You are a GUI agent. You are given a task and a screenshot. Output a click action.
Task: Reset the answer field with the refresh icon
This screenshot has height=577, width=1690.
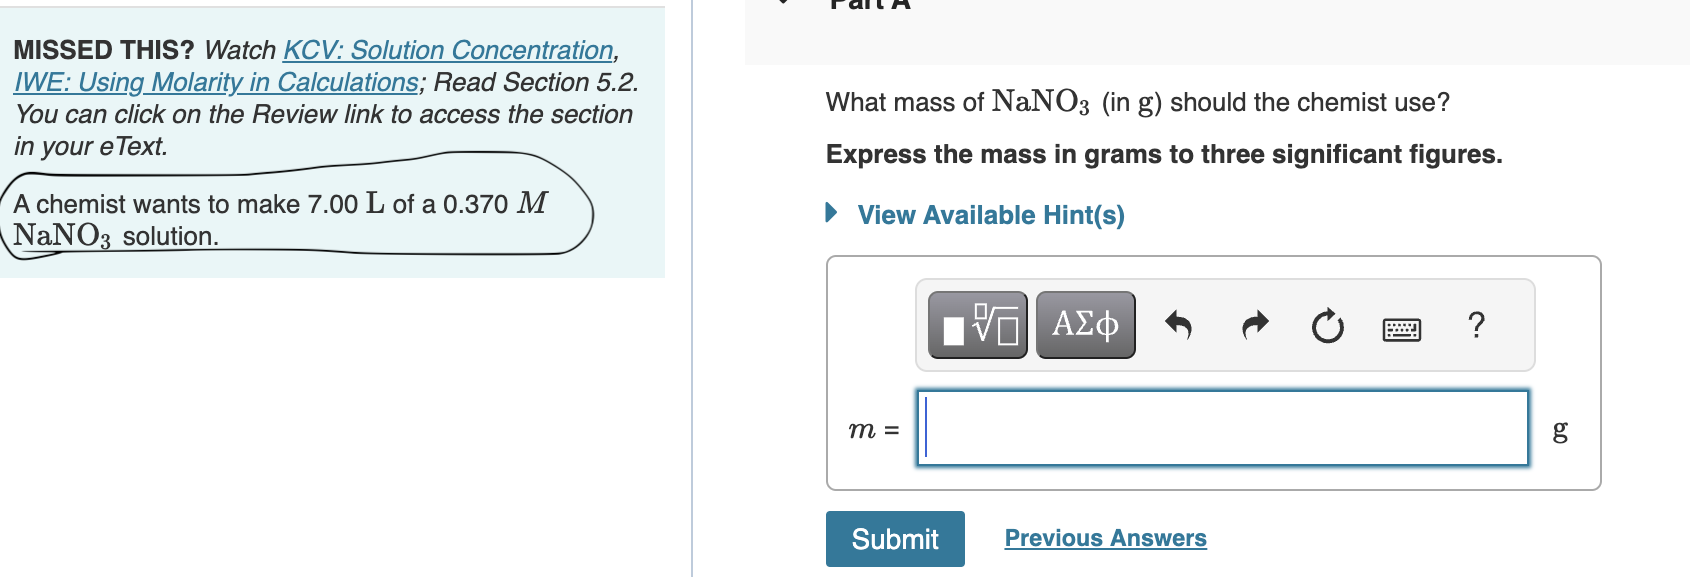tap(1326, 323)
